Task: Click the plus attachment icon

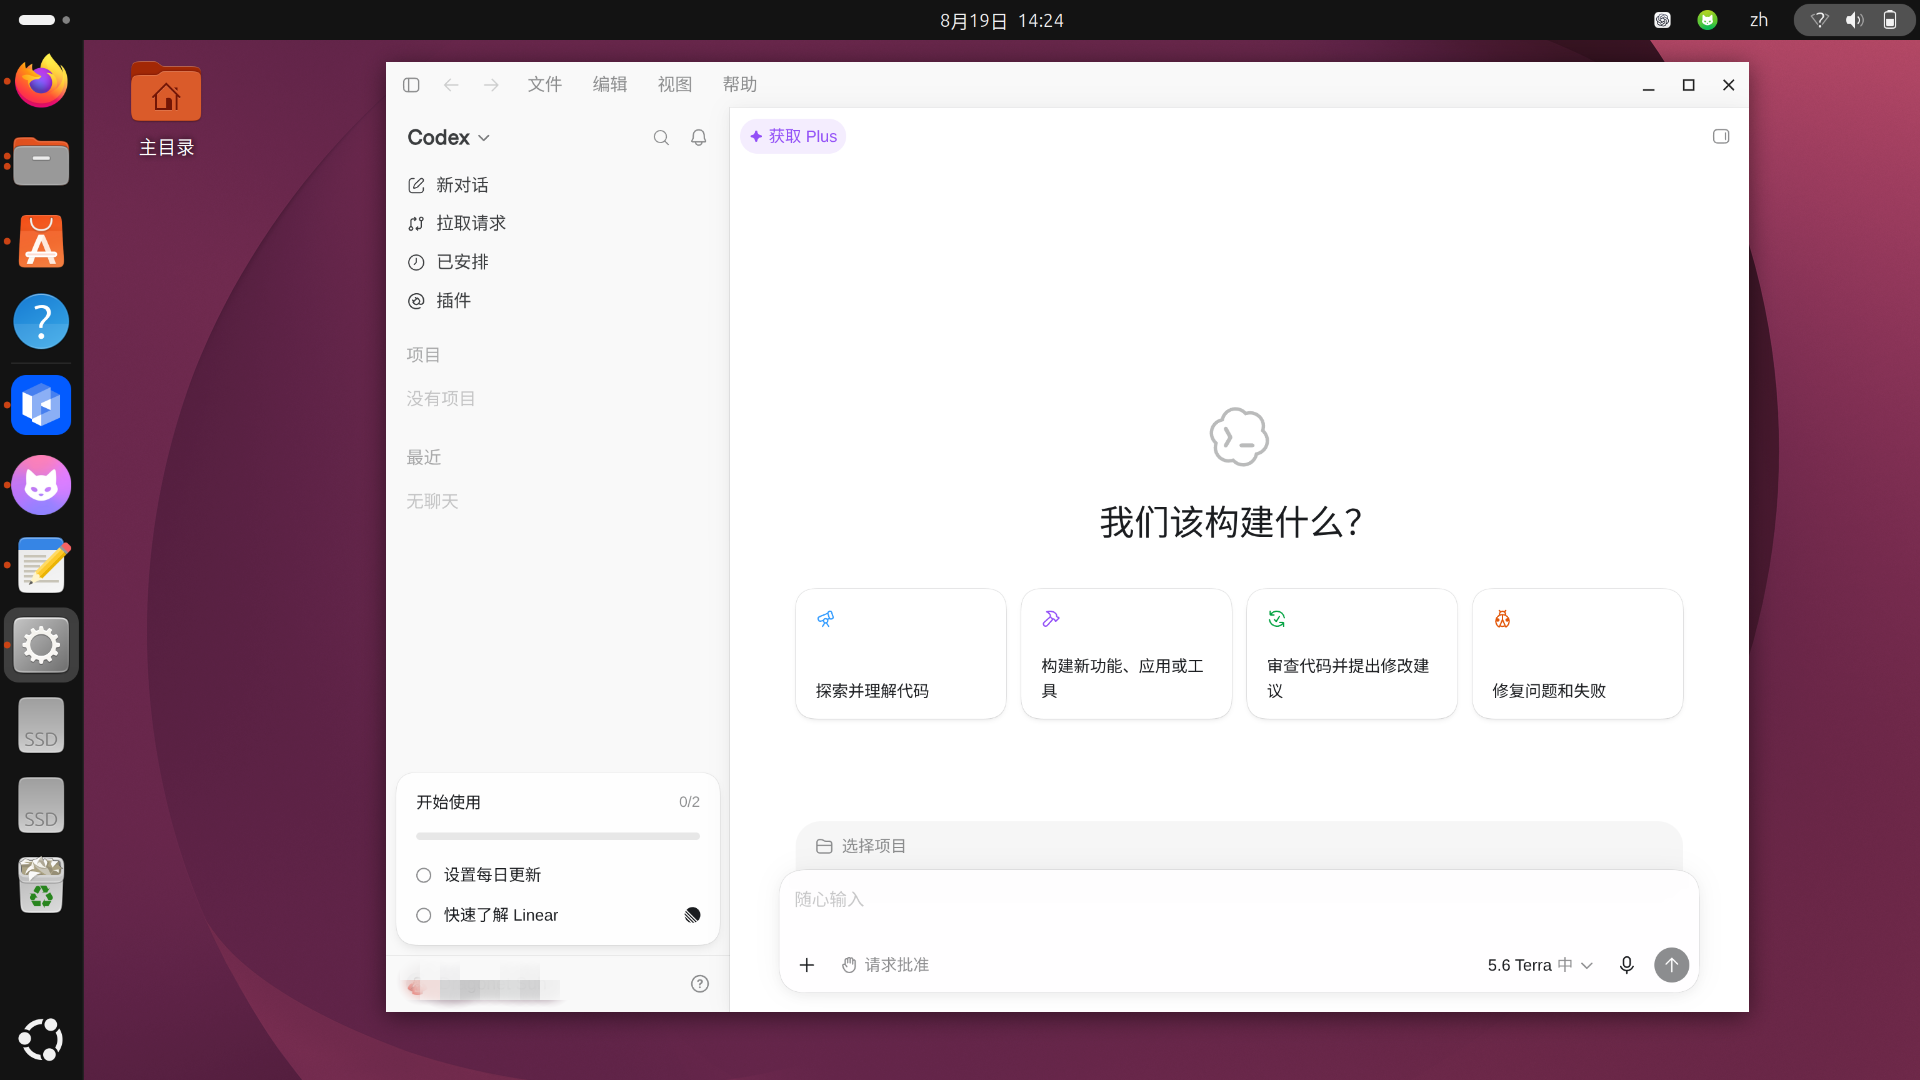Action: (807, 965)
